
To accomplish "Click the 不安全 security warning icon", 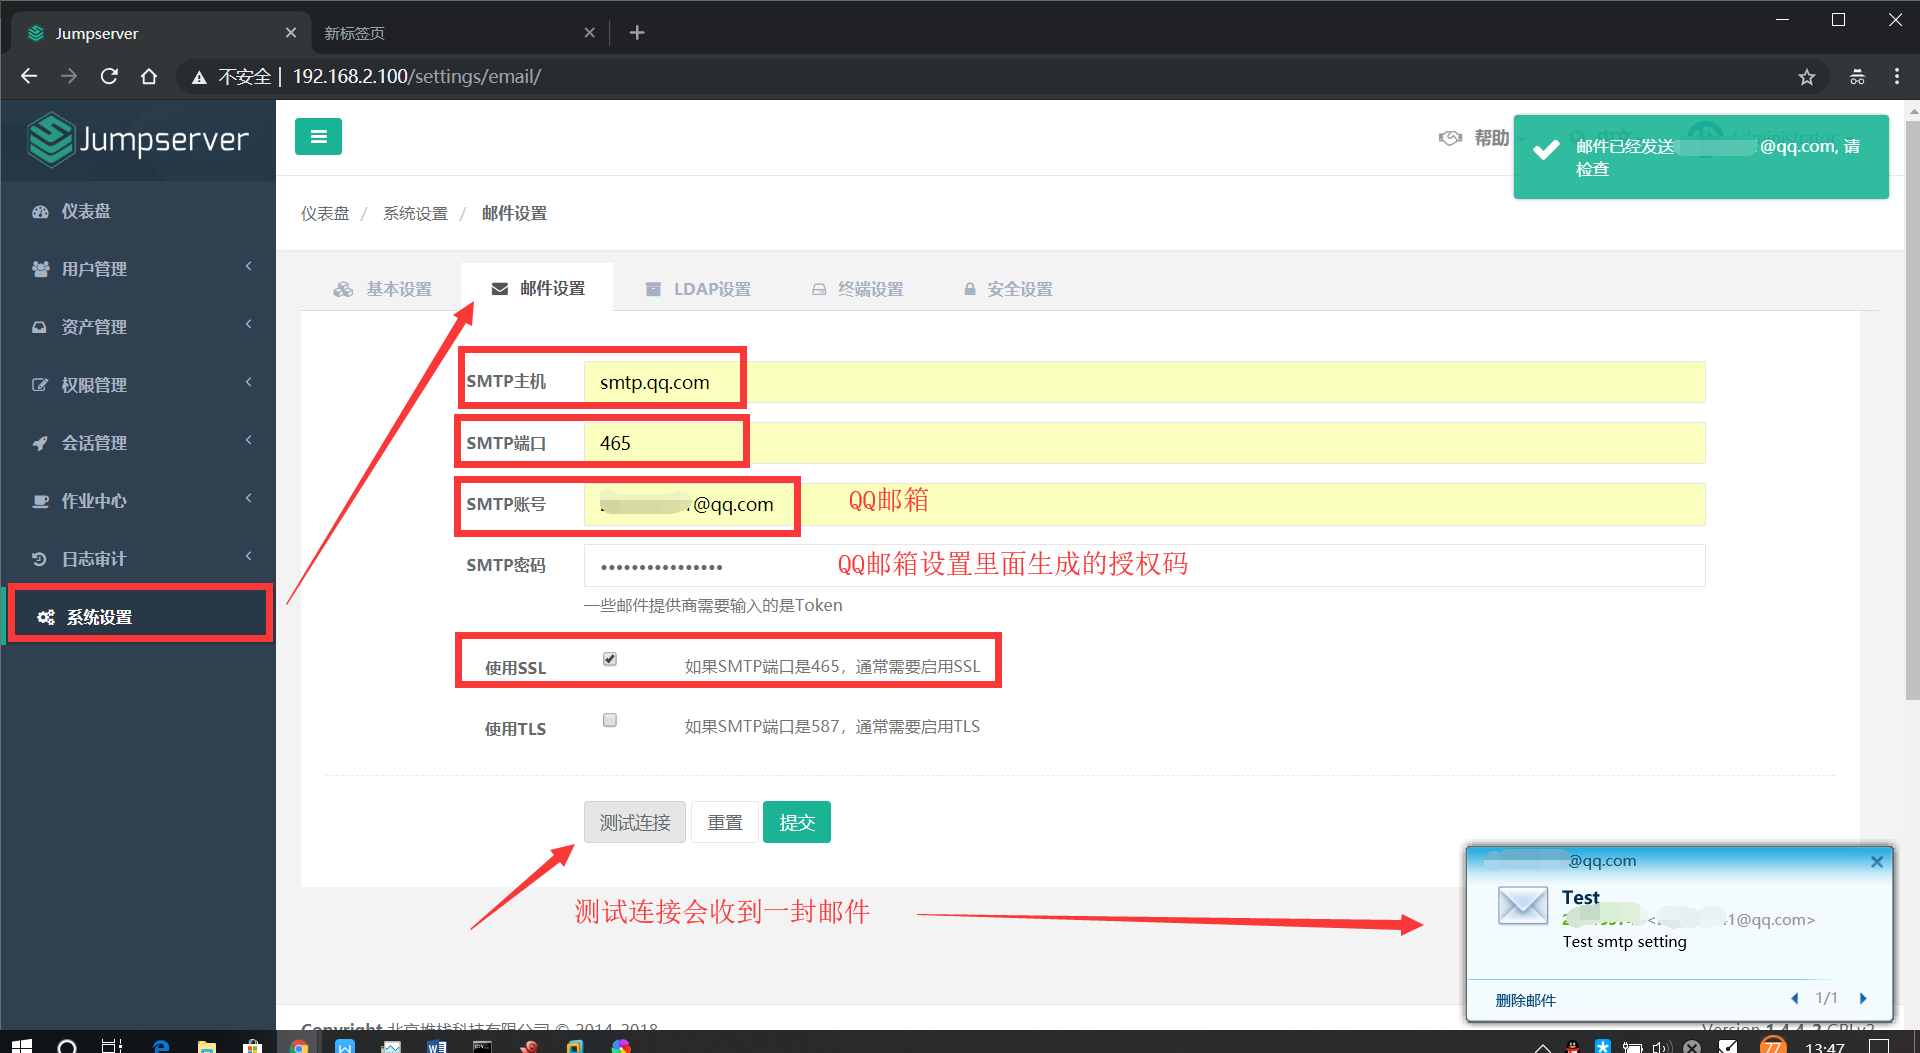I will coord(200,77).
